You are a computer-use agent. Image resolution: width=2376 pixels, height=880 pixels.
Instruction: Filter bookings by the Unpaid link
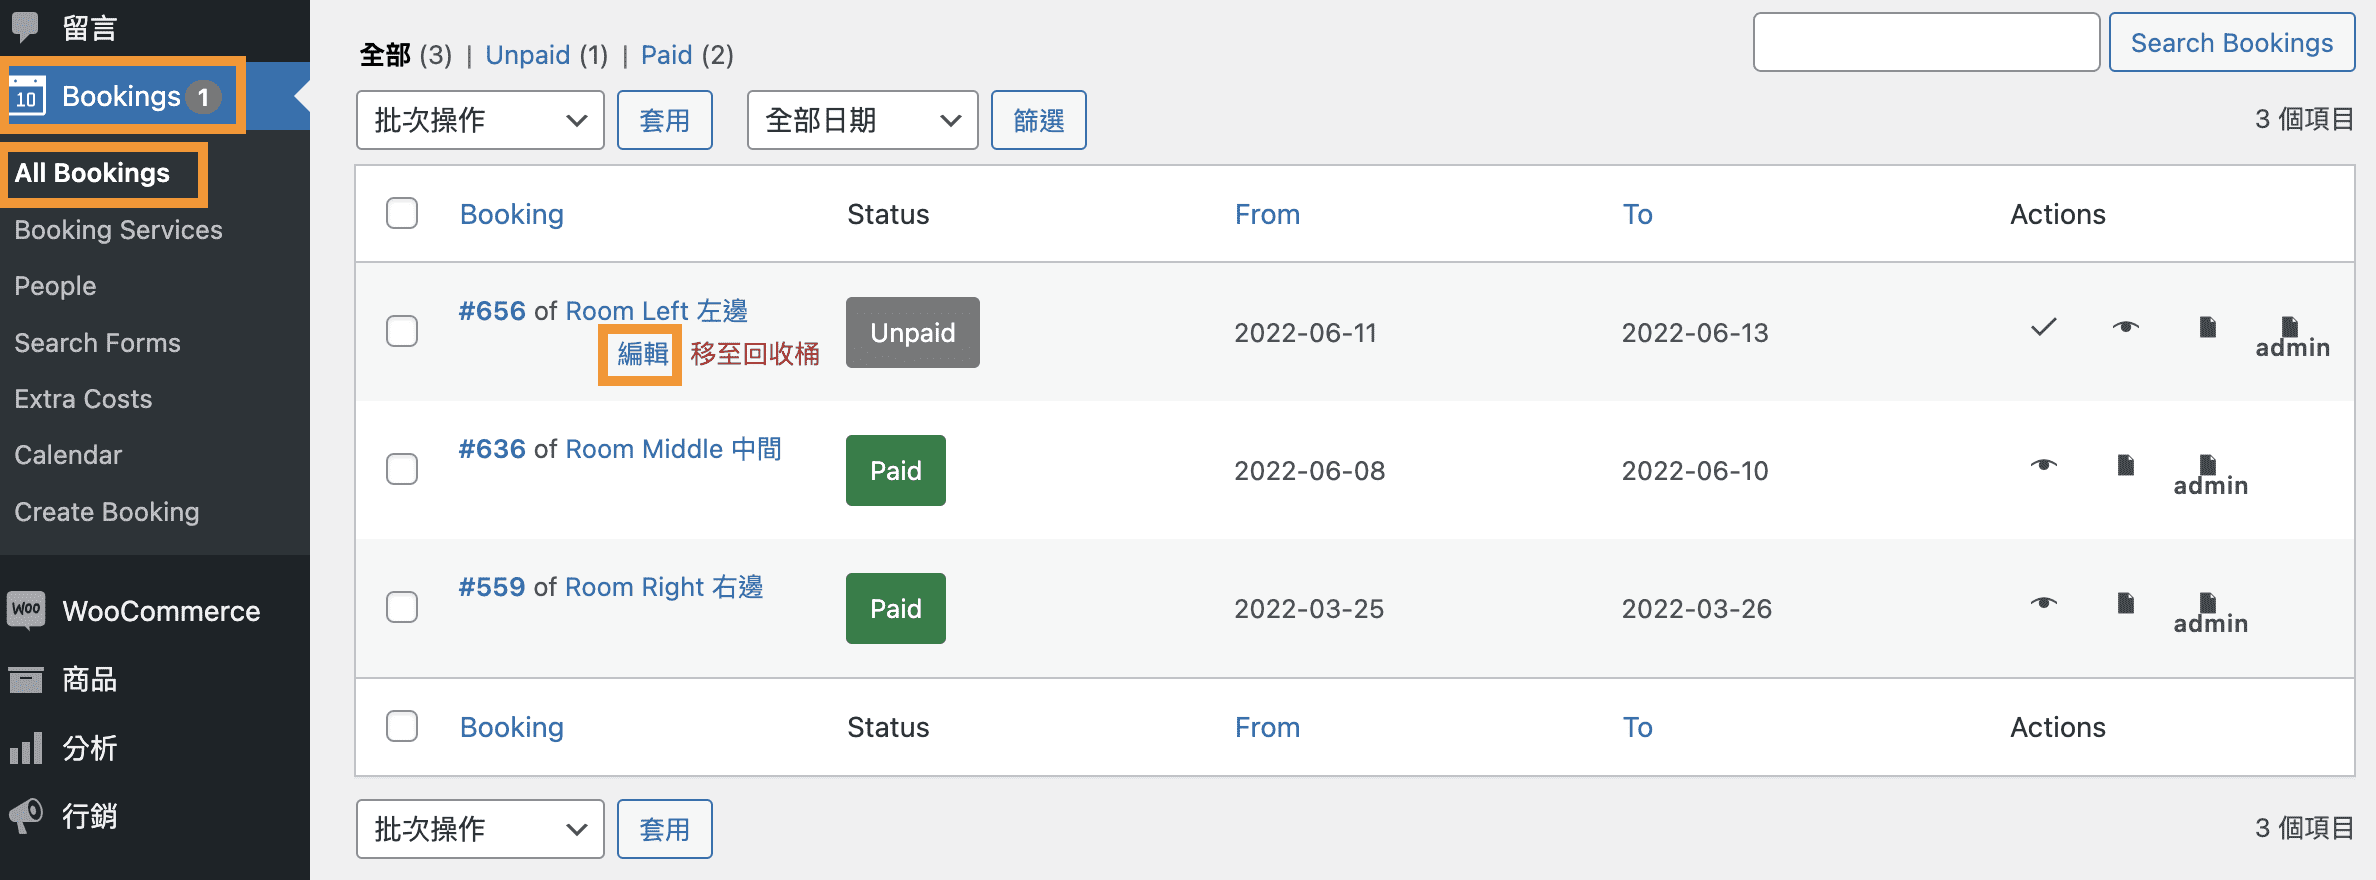coord(527,55)
